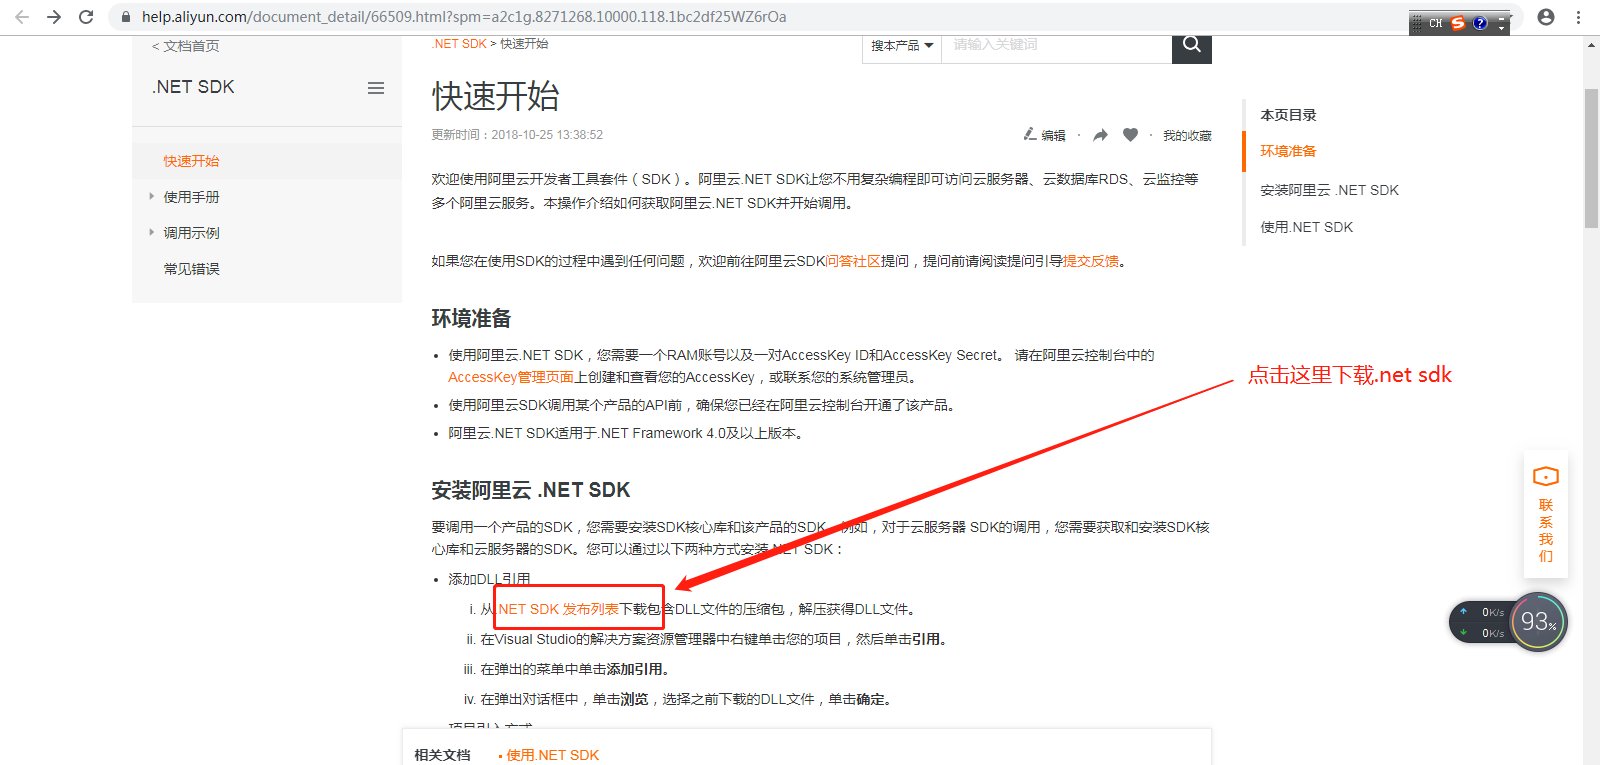This screenshot has width=1600, height=765.
Task: Click the 93% memory usage circle widget
Action: 1538,622
